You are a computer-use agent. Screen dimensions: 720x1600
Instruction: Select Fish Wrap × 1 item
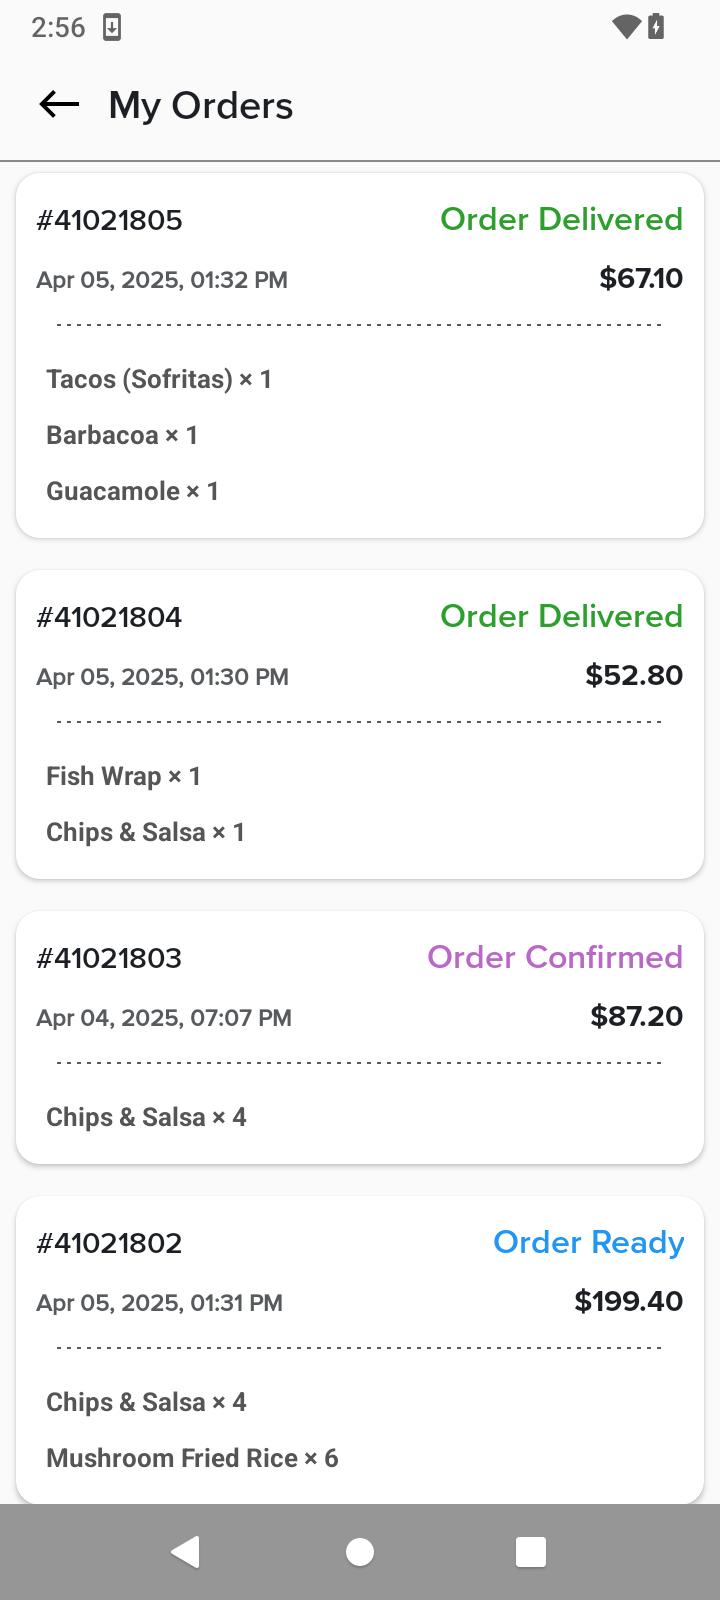[x=124, y=776]
